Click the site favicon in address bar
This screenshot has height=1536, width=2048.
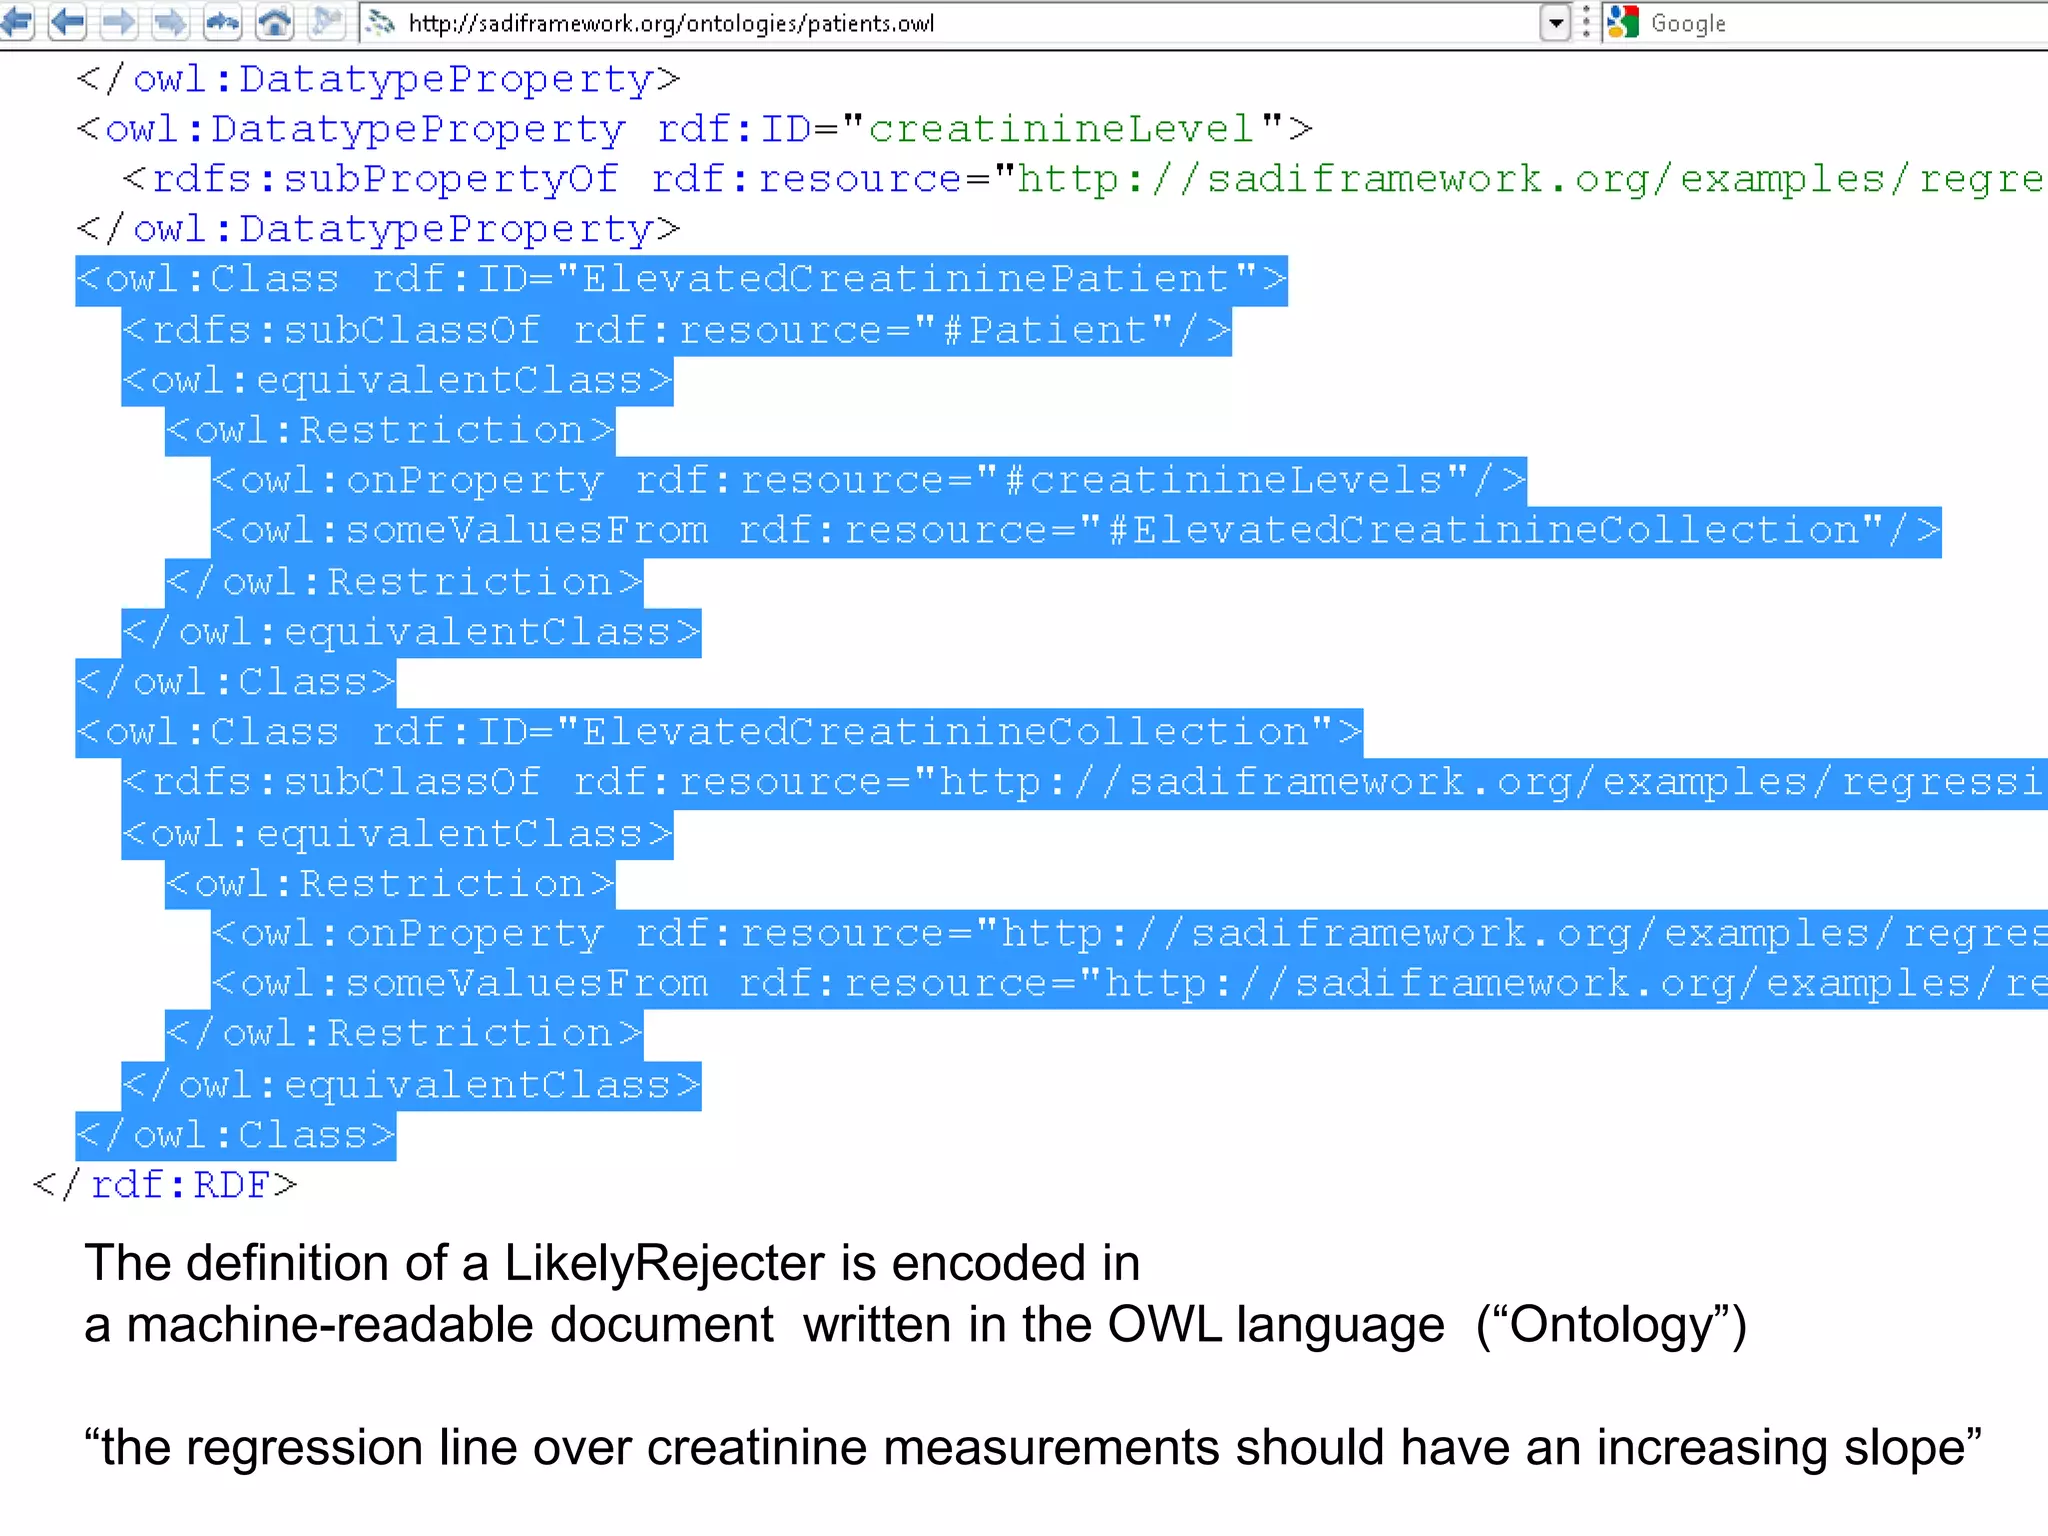coord(381,22)
